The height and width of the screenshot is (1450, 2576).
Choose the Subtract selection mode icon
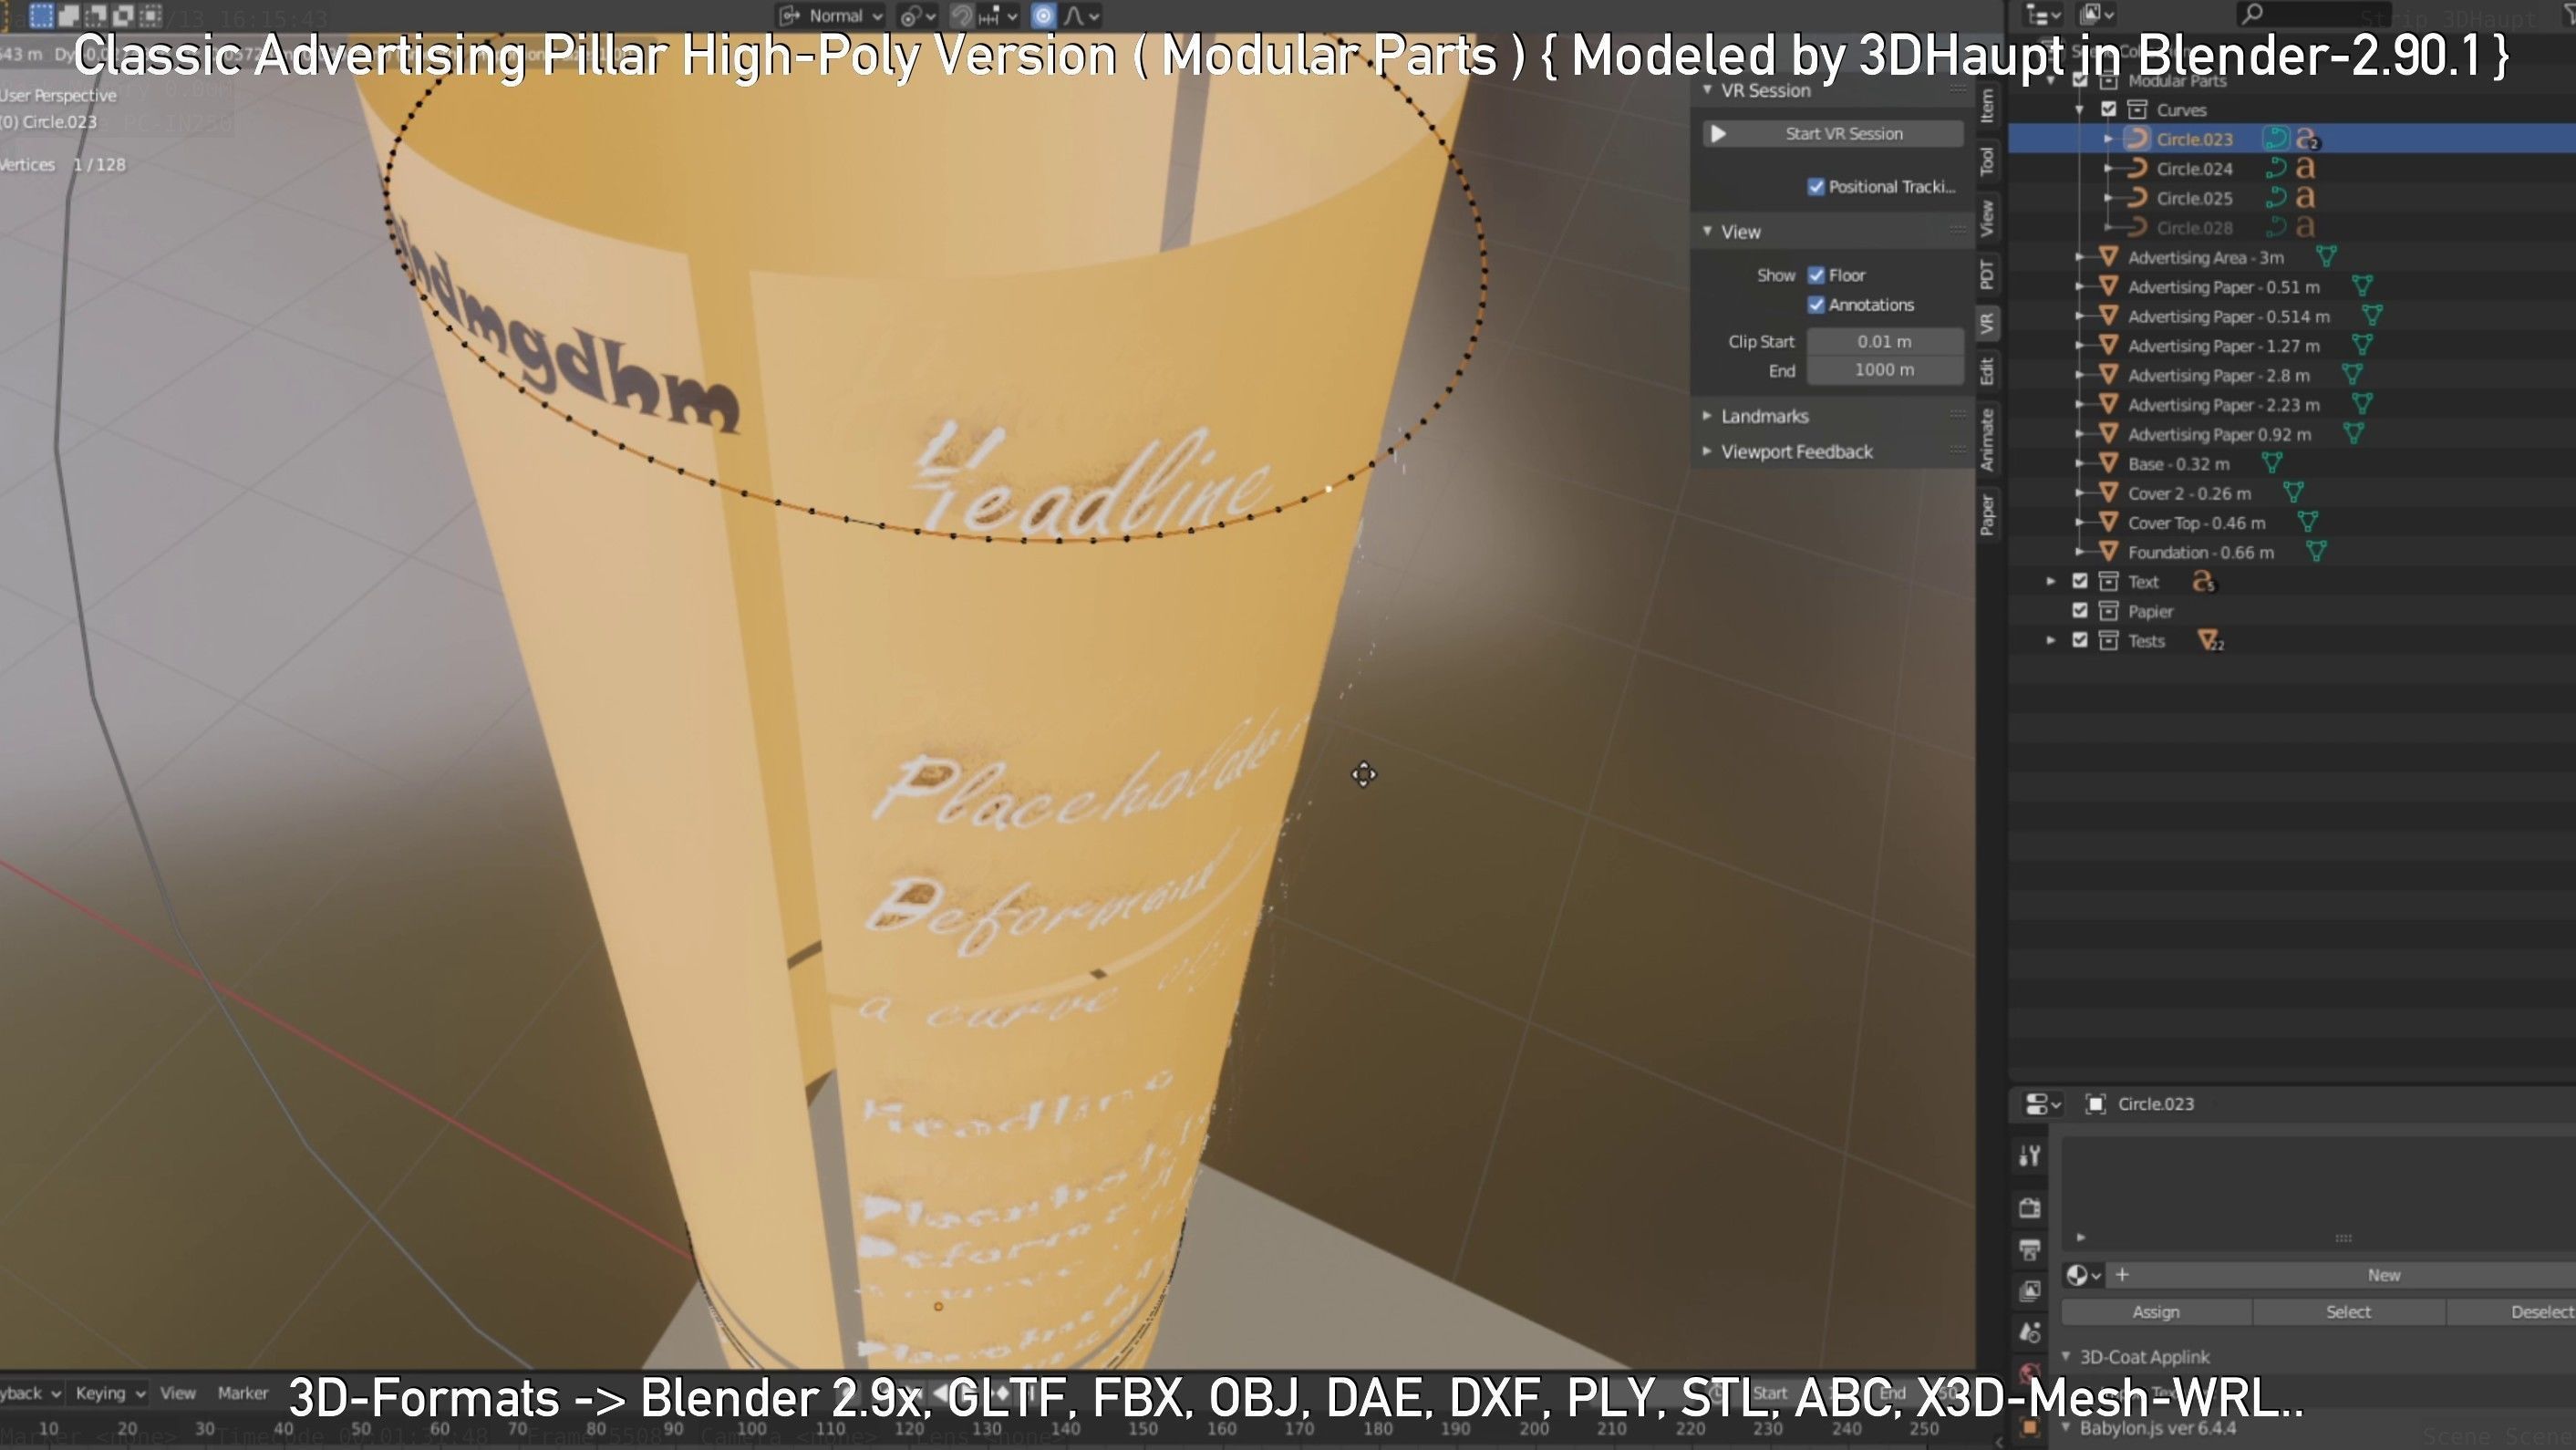tap(96, 15)
